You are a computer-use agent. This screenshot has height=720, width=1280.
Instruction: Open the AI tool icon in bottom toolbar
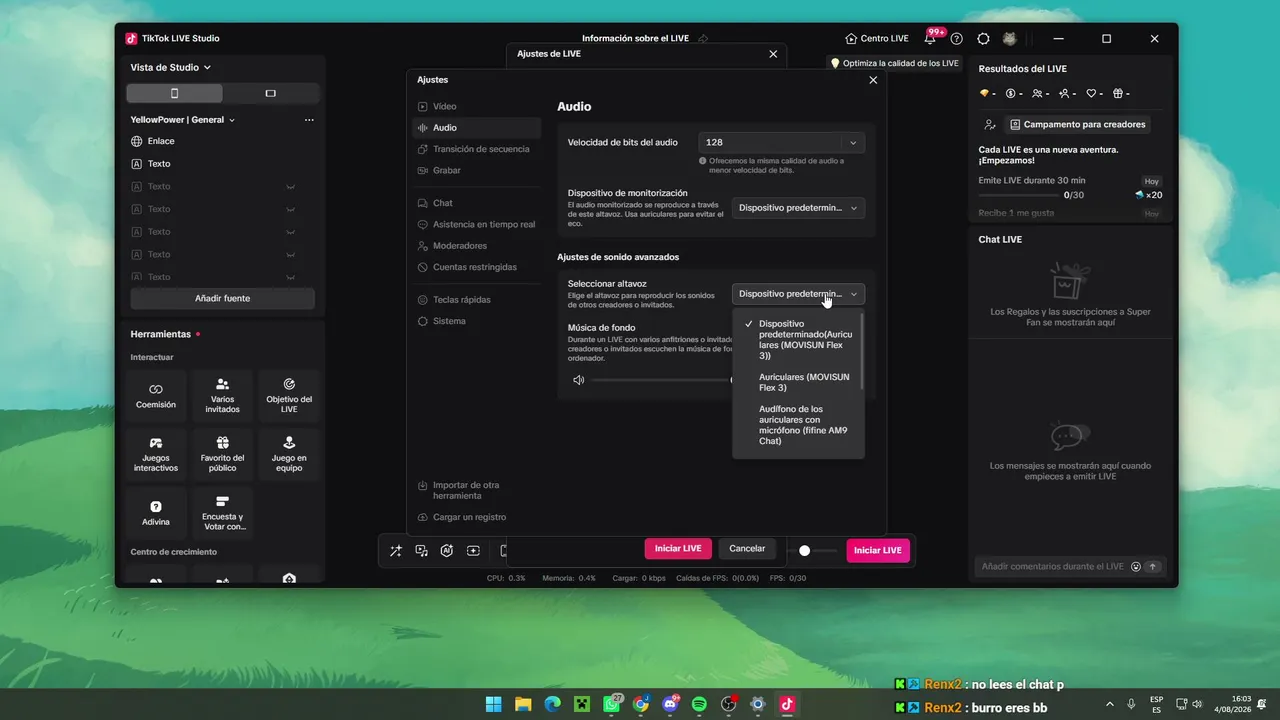(447, 550)
